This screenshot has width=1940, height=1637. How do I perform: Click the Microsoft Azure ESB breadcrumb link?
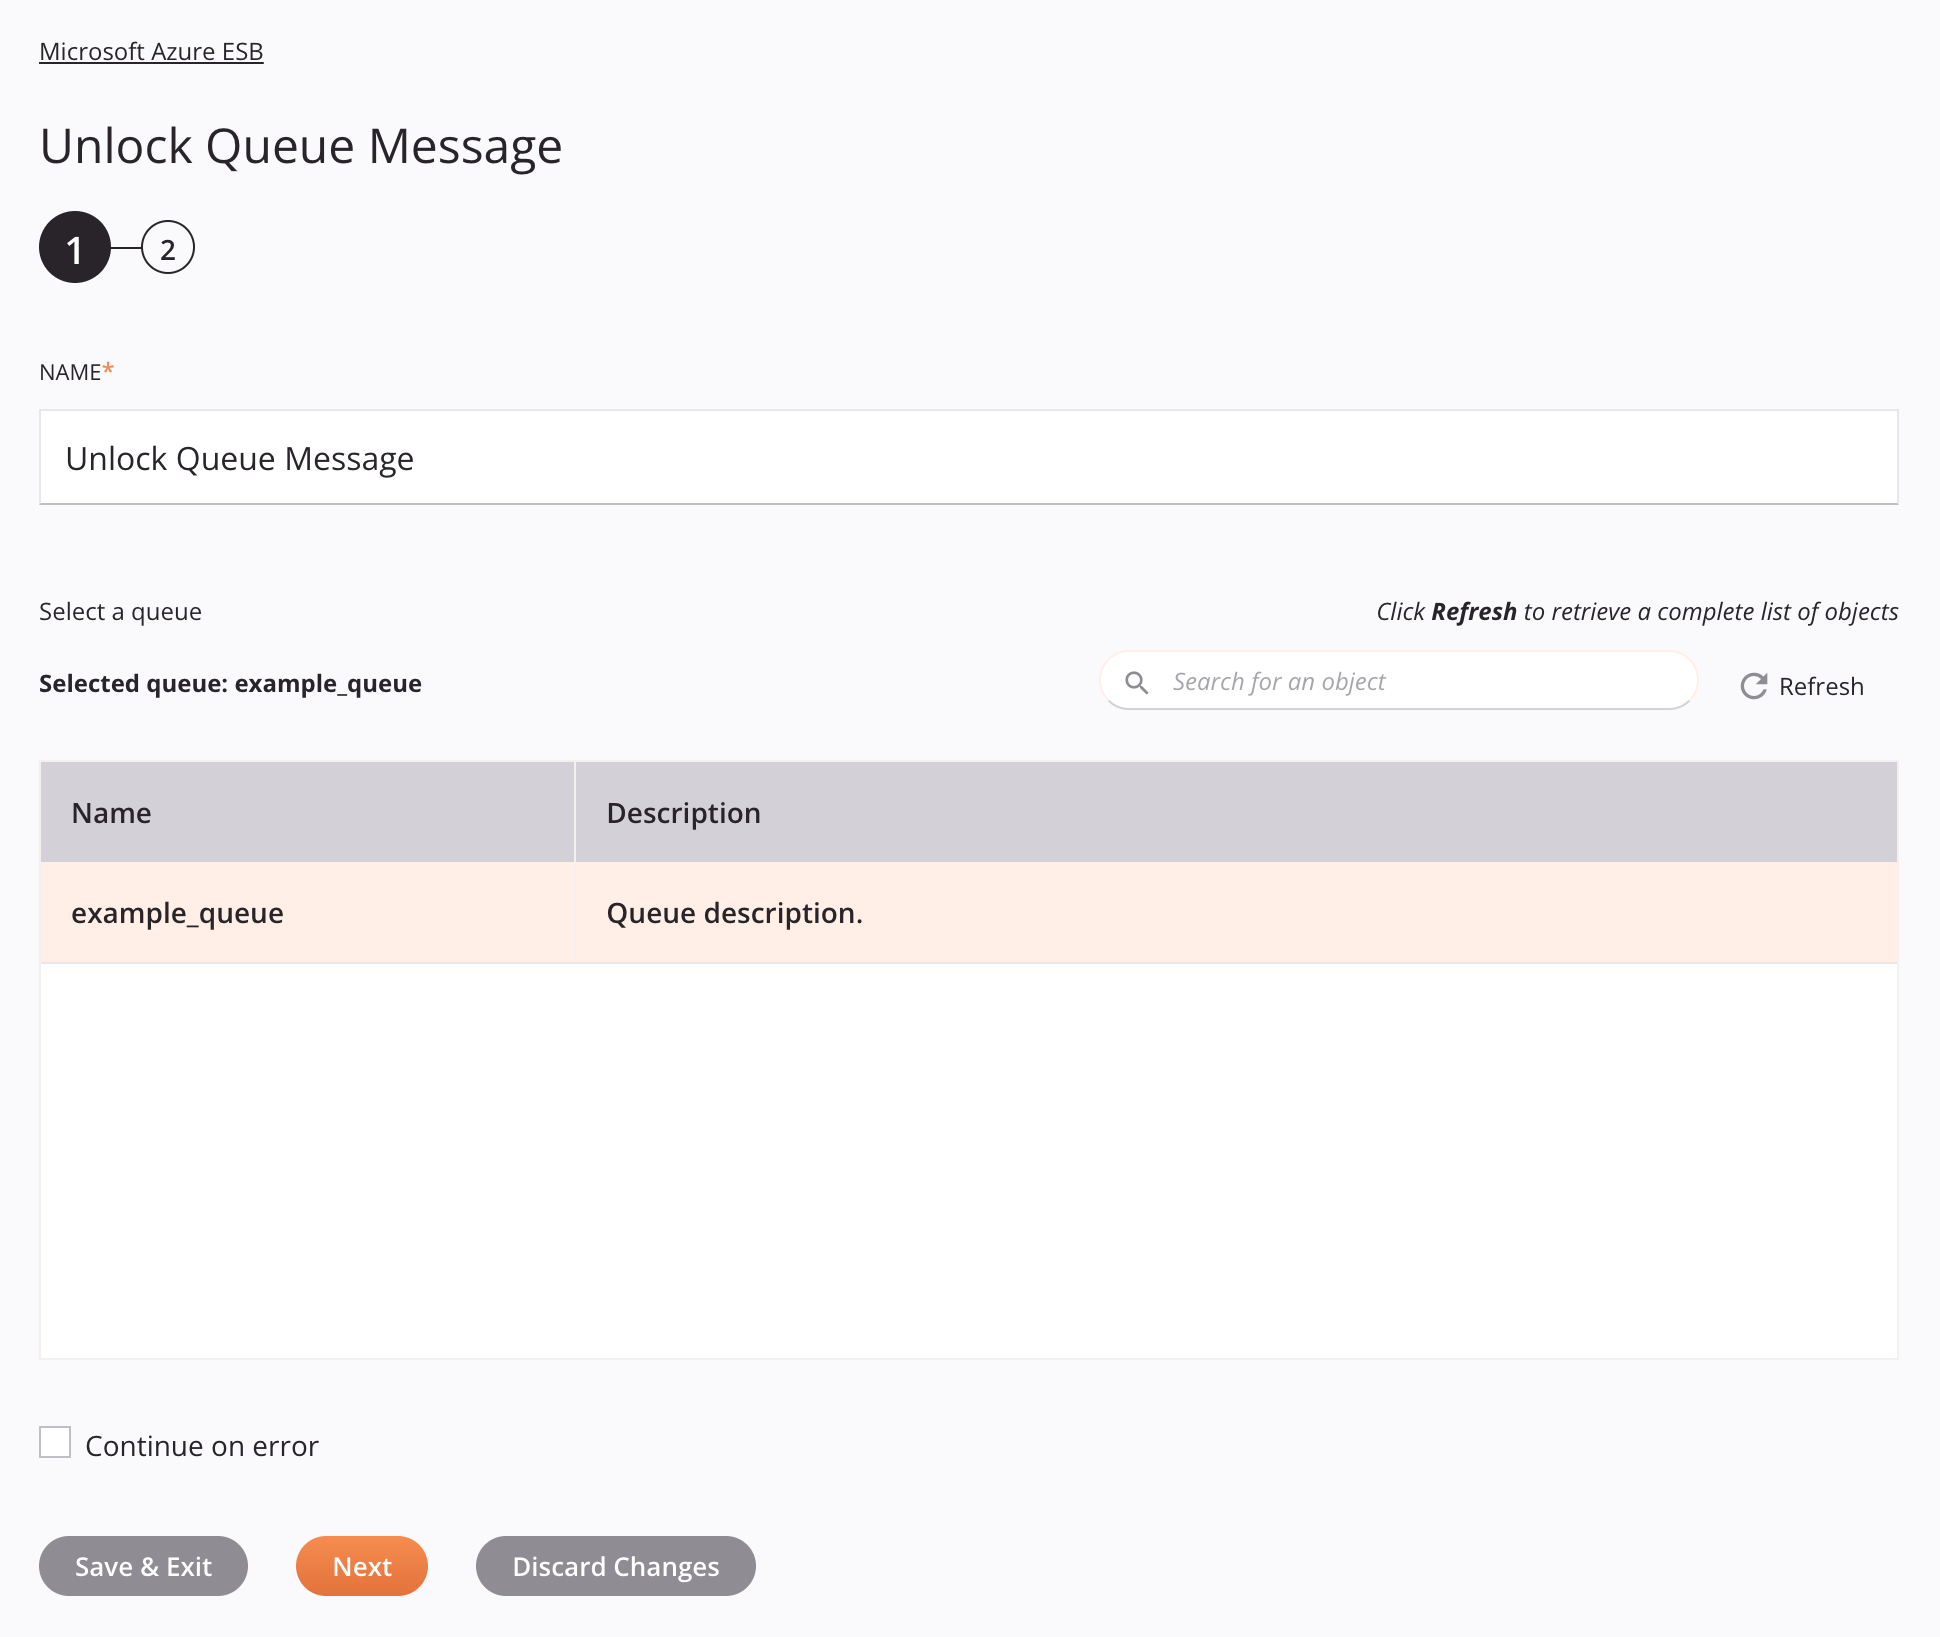click(x=149, y=50)
